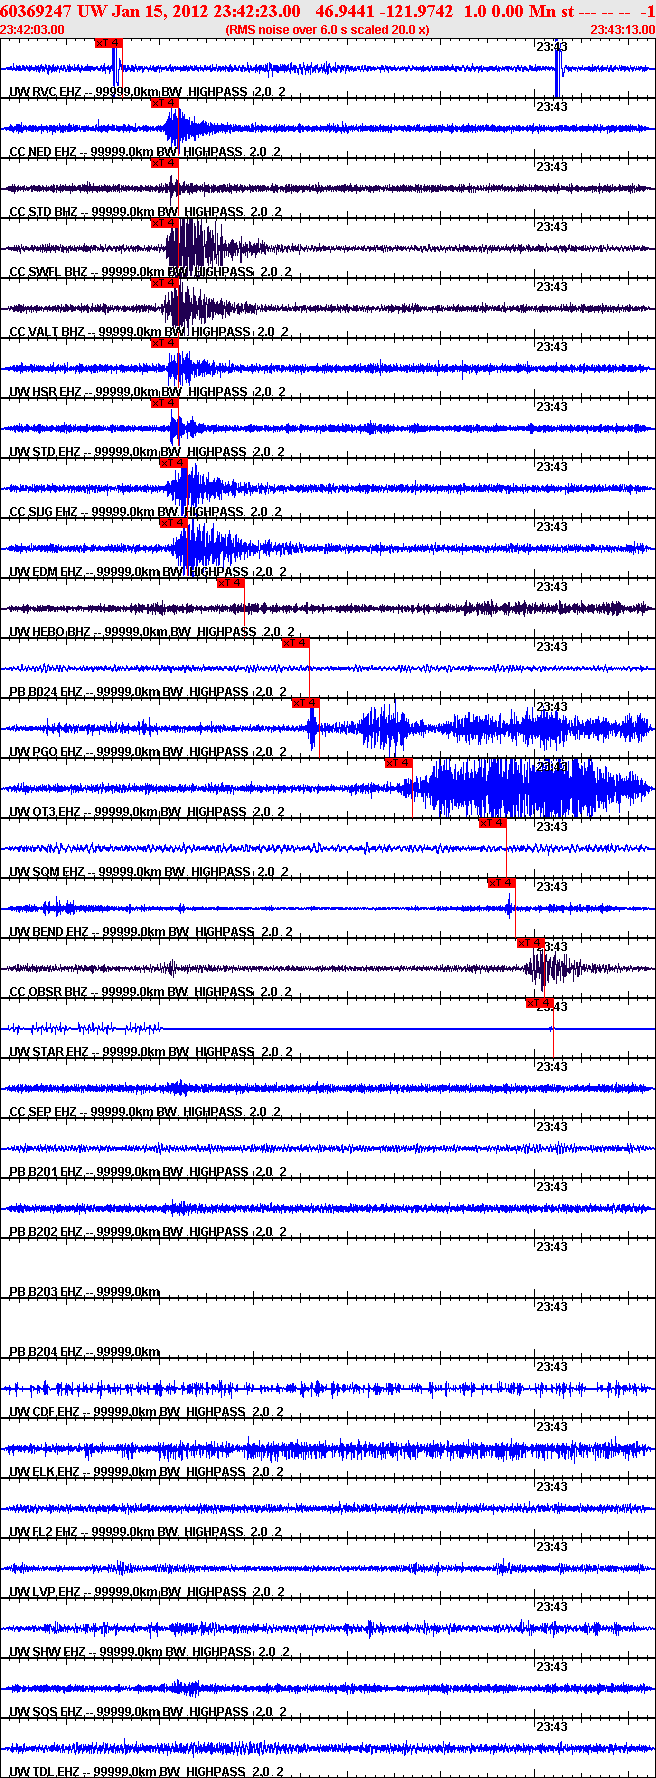Image resolution: width=656 pixels, height=1778 pixels.
Task: Click the red pick flag on the UW STAR trace
Action: coord(540,1003)
